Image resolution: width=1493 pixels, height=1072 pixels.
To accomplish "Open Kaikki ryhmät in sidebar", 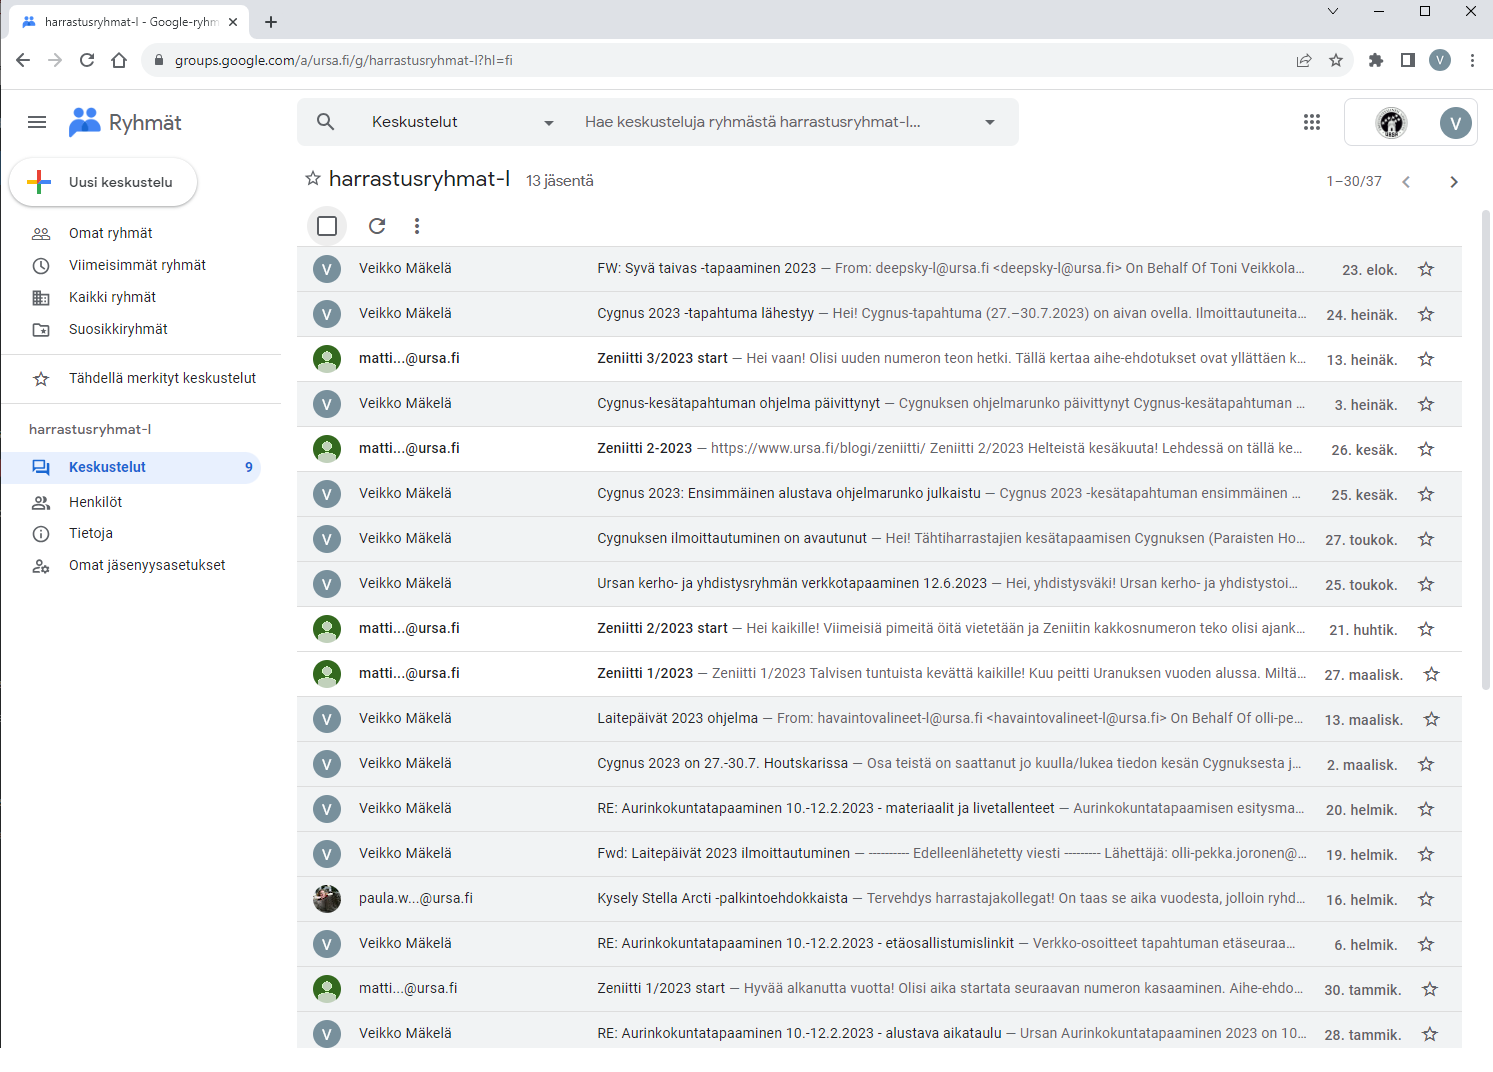I will [112, 297].
